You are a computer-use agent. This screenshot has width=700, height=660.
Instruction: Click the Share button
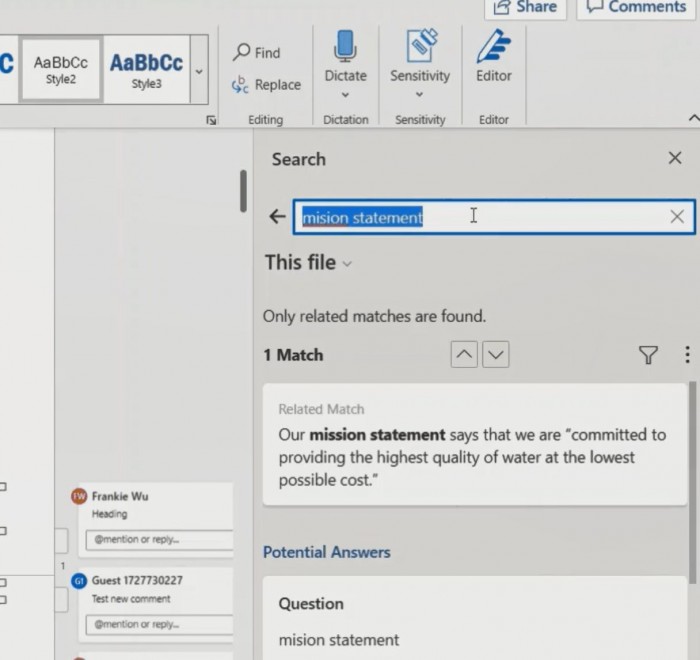[526, 7]
